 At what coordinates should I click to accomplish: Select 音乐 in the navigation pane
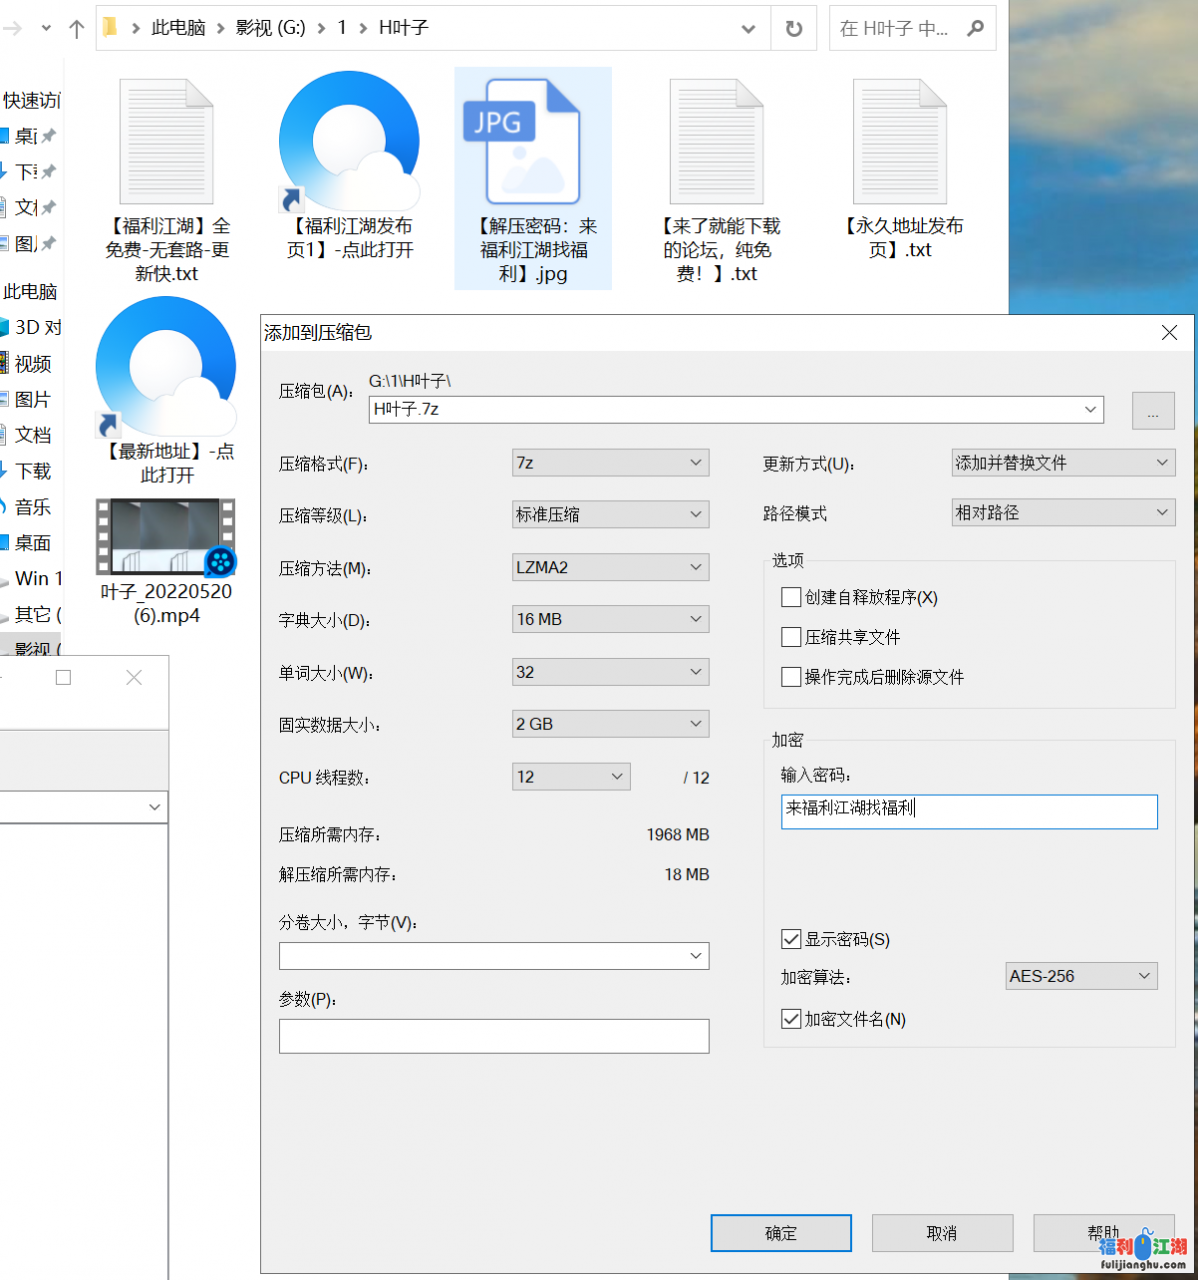33,507
